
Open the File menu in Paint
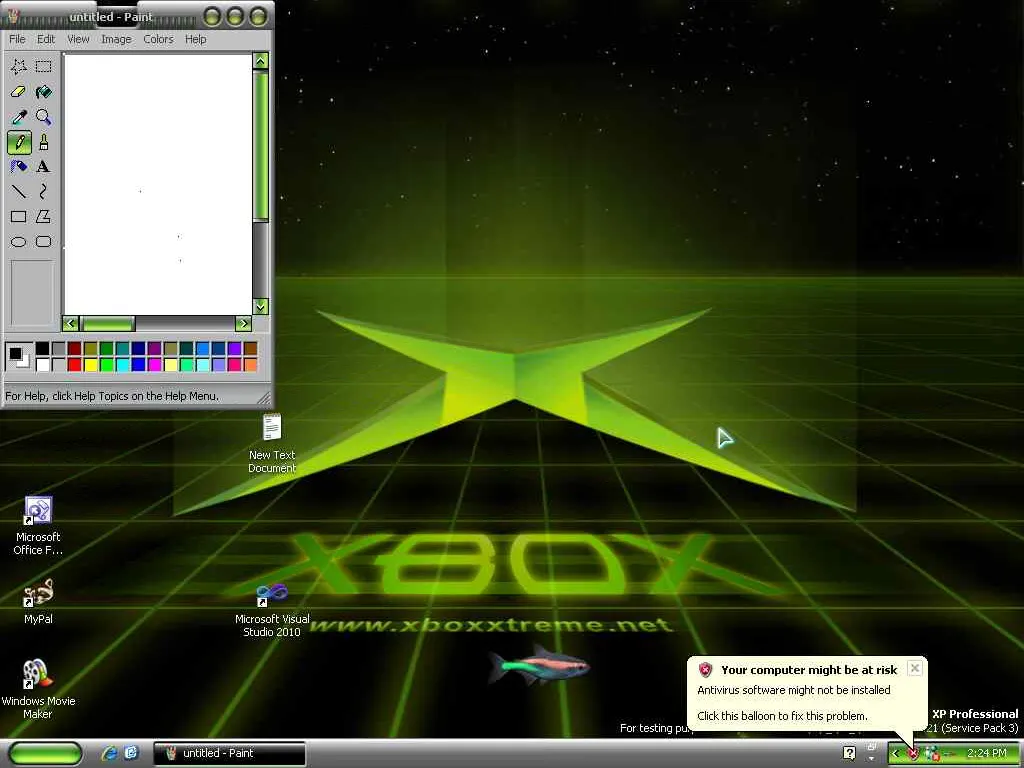click(x=17, y=39)
